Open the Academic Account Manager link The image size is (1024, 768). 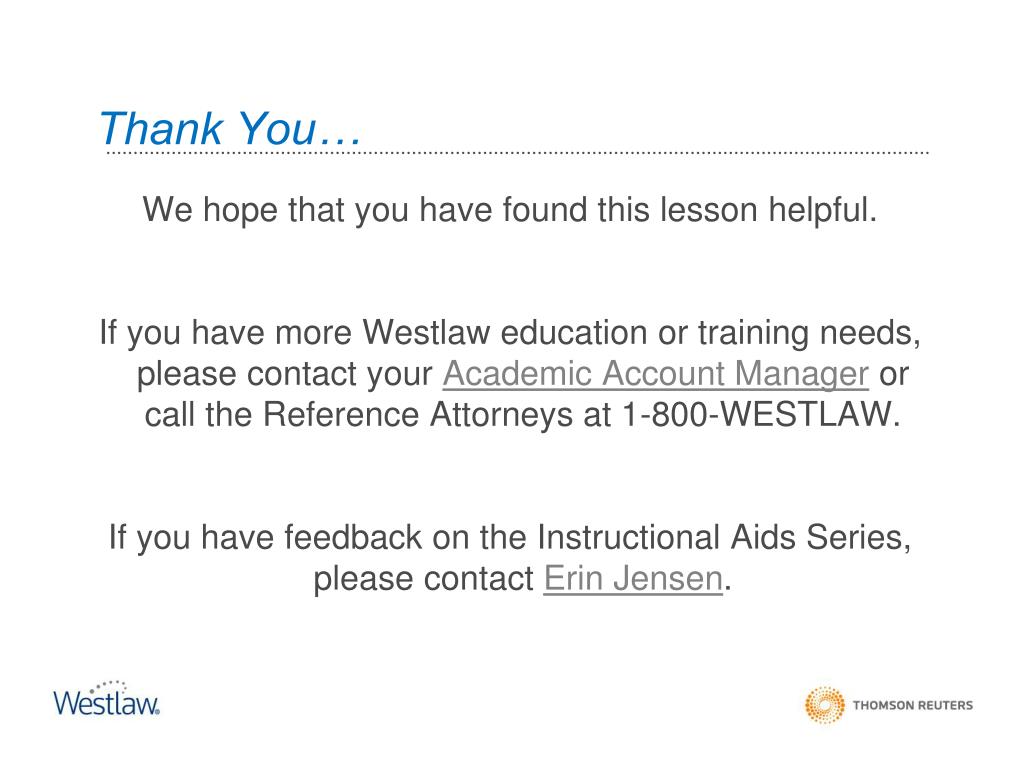[656, 374]
